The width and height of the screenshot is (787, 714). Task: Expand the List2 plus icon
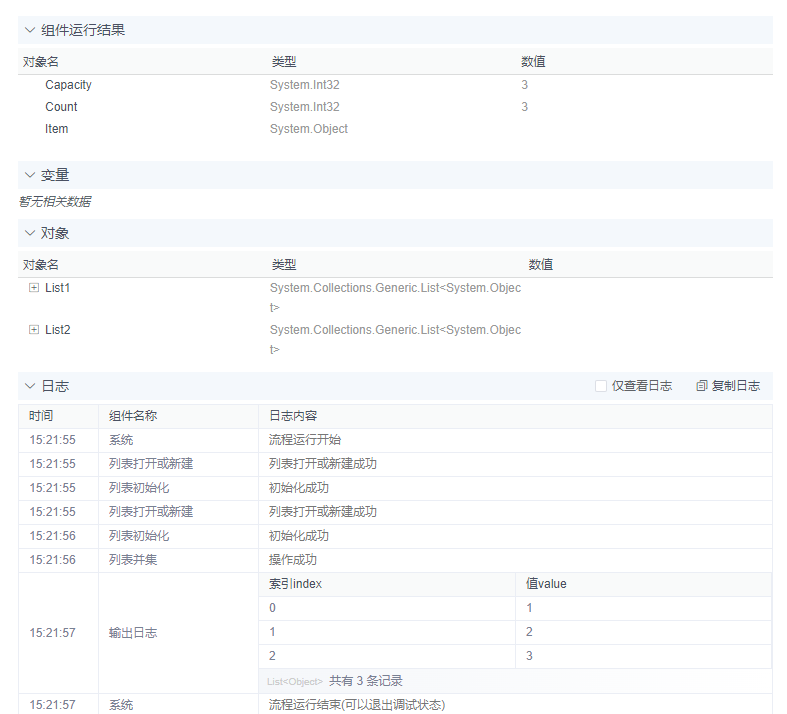click(34, 330)
